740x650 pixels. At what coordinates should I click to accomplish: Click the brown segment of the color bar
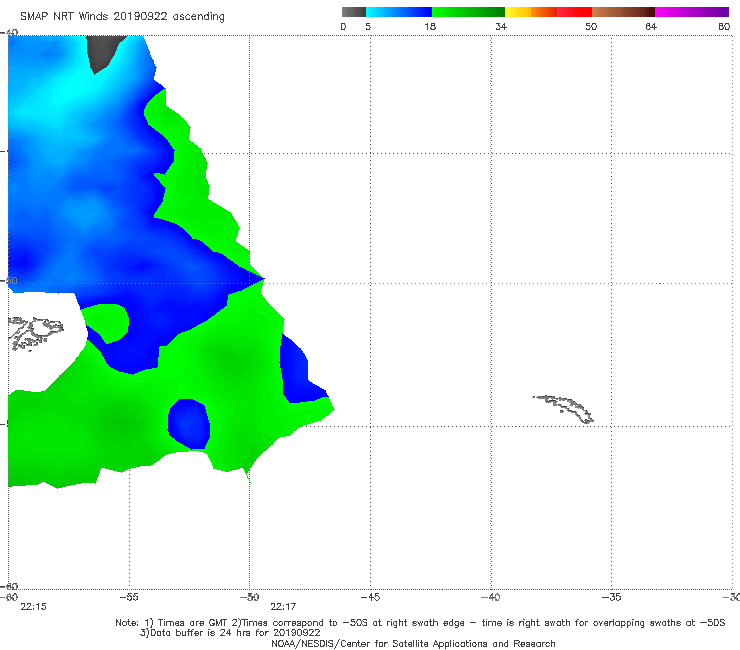pyautogui.click(x=623, y=12)
